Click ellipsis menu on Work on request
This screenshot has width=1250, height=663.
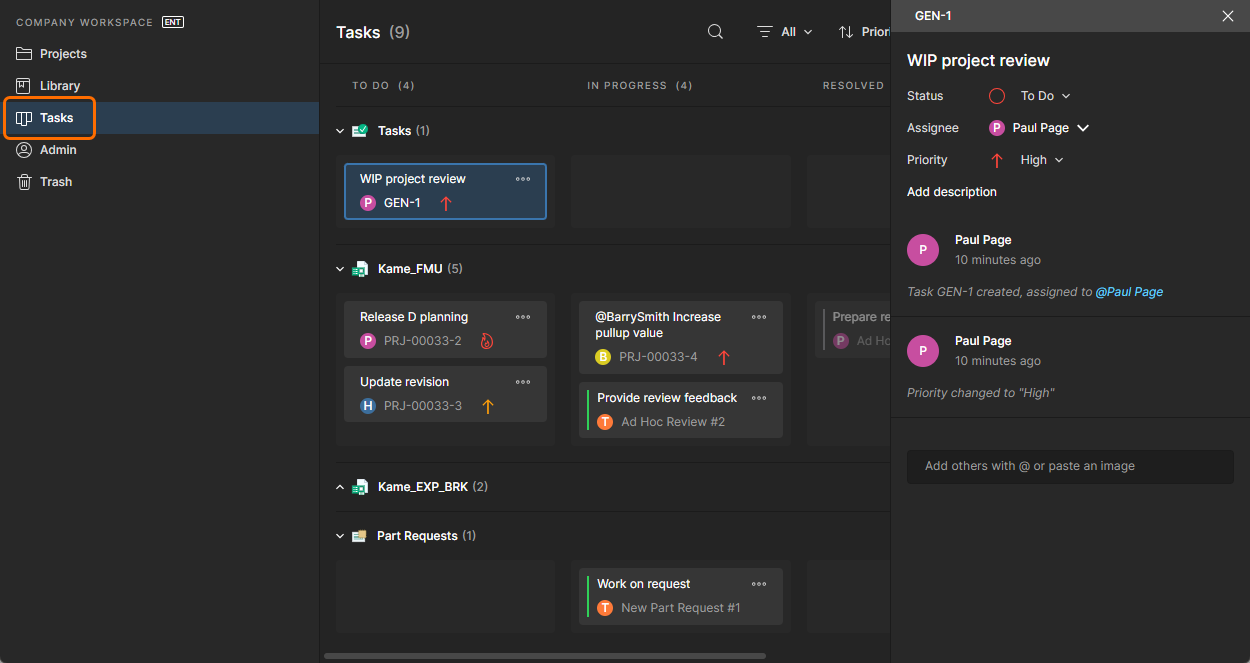pos(759,584)
